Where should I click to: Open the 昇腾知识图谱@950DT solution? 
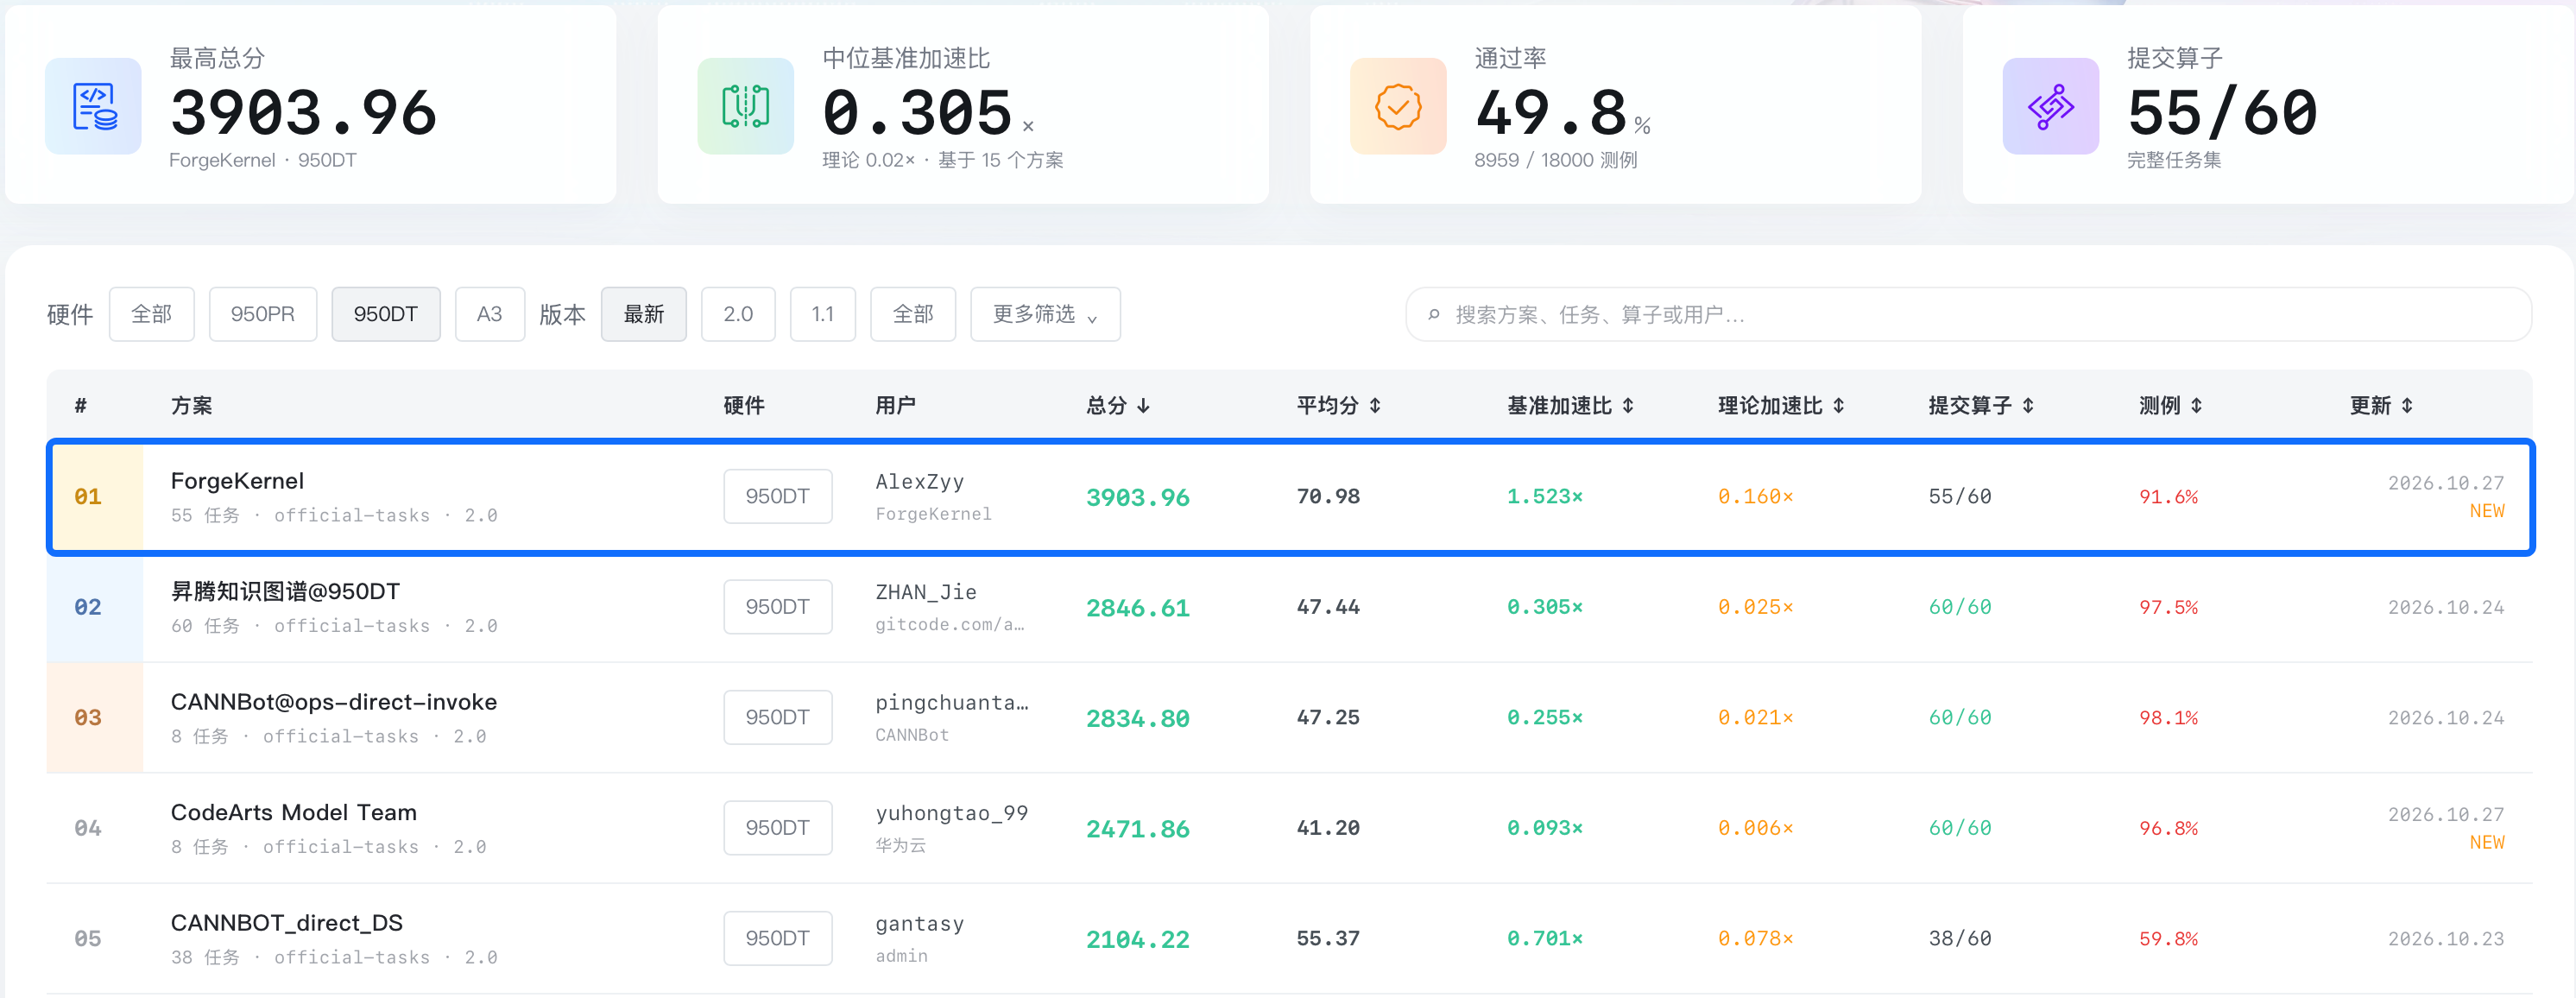[285, 591]
